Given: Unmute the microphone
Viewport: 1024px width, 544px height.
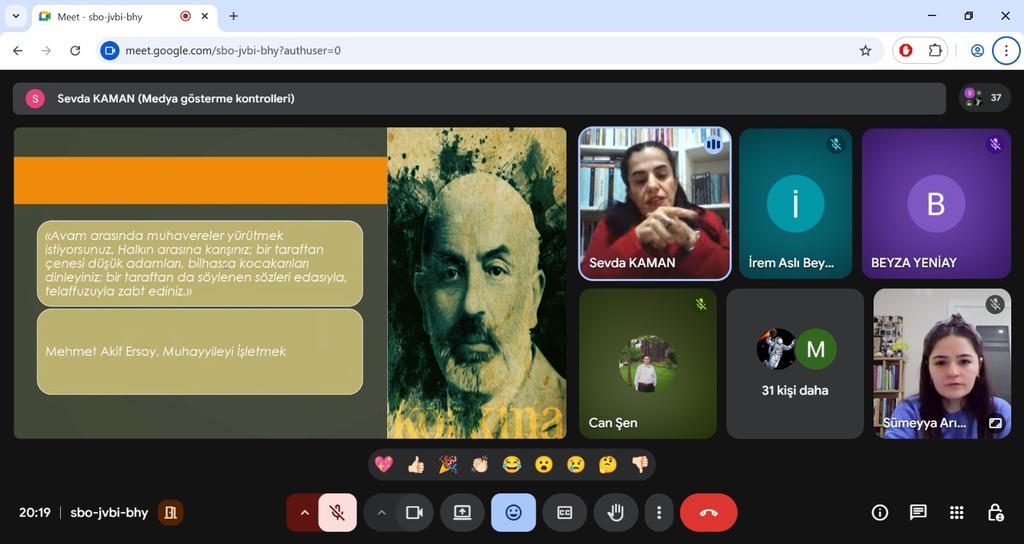Looking at the screenshot, I should (x=338, y=513).
